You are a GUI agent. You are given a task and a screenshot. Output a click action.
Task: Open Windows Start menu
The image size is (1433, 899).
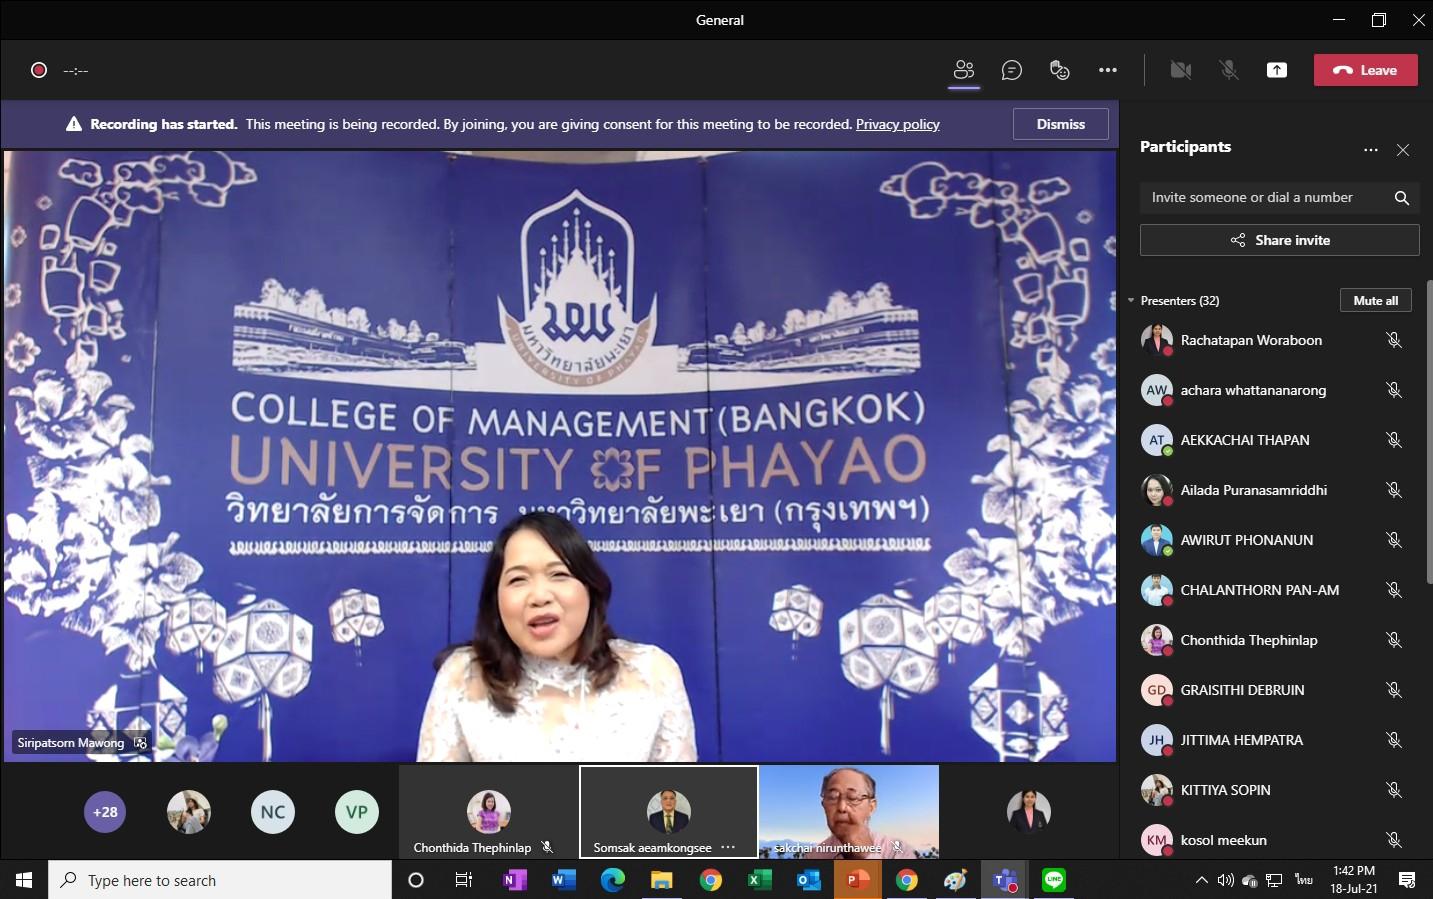(24, 880)
